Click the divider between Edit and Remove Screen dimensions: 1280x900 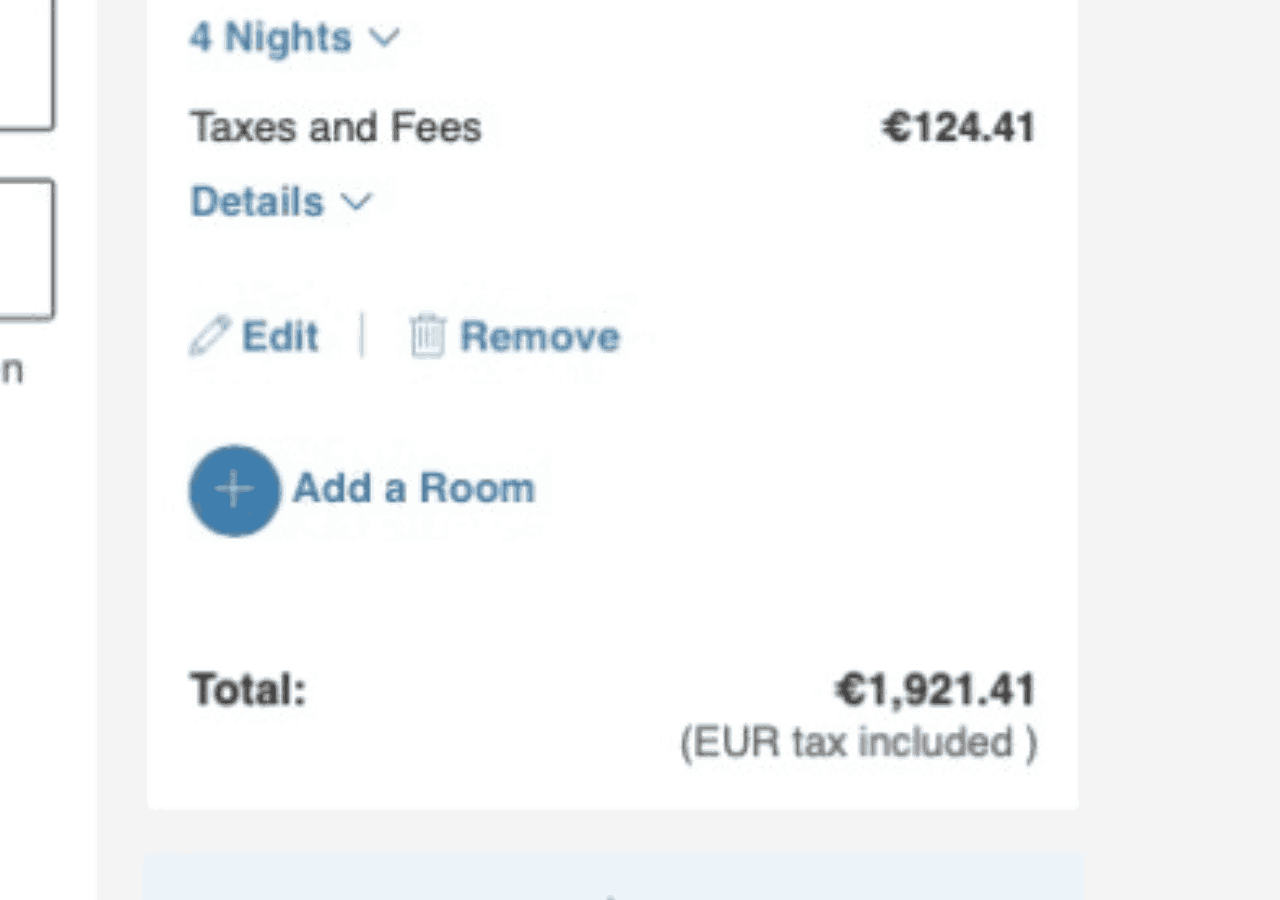(362, 336)
